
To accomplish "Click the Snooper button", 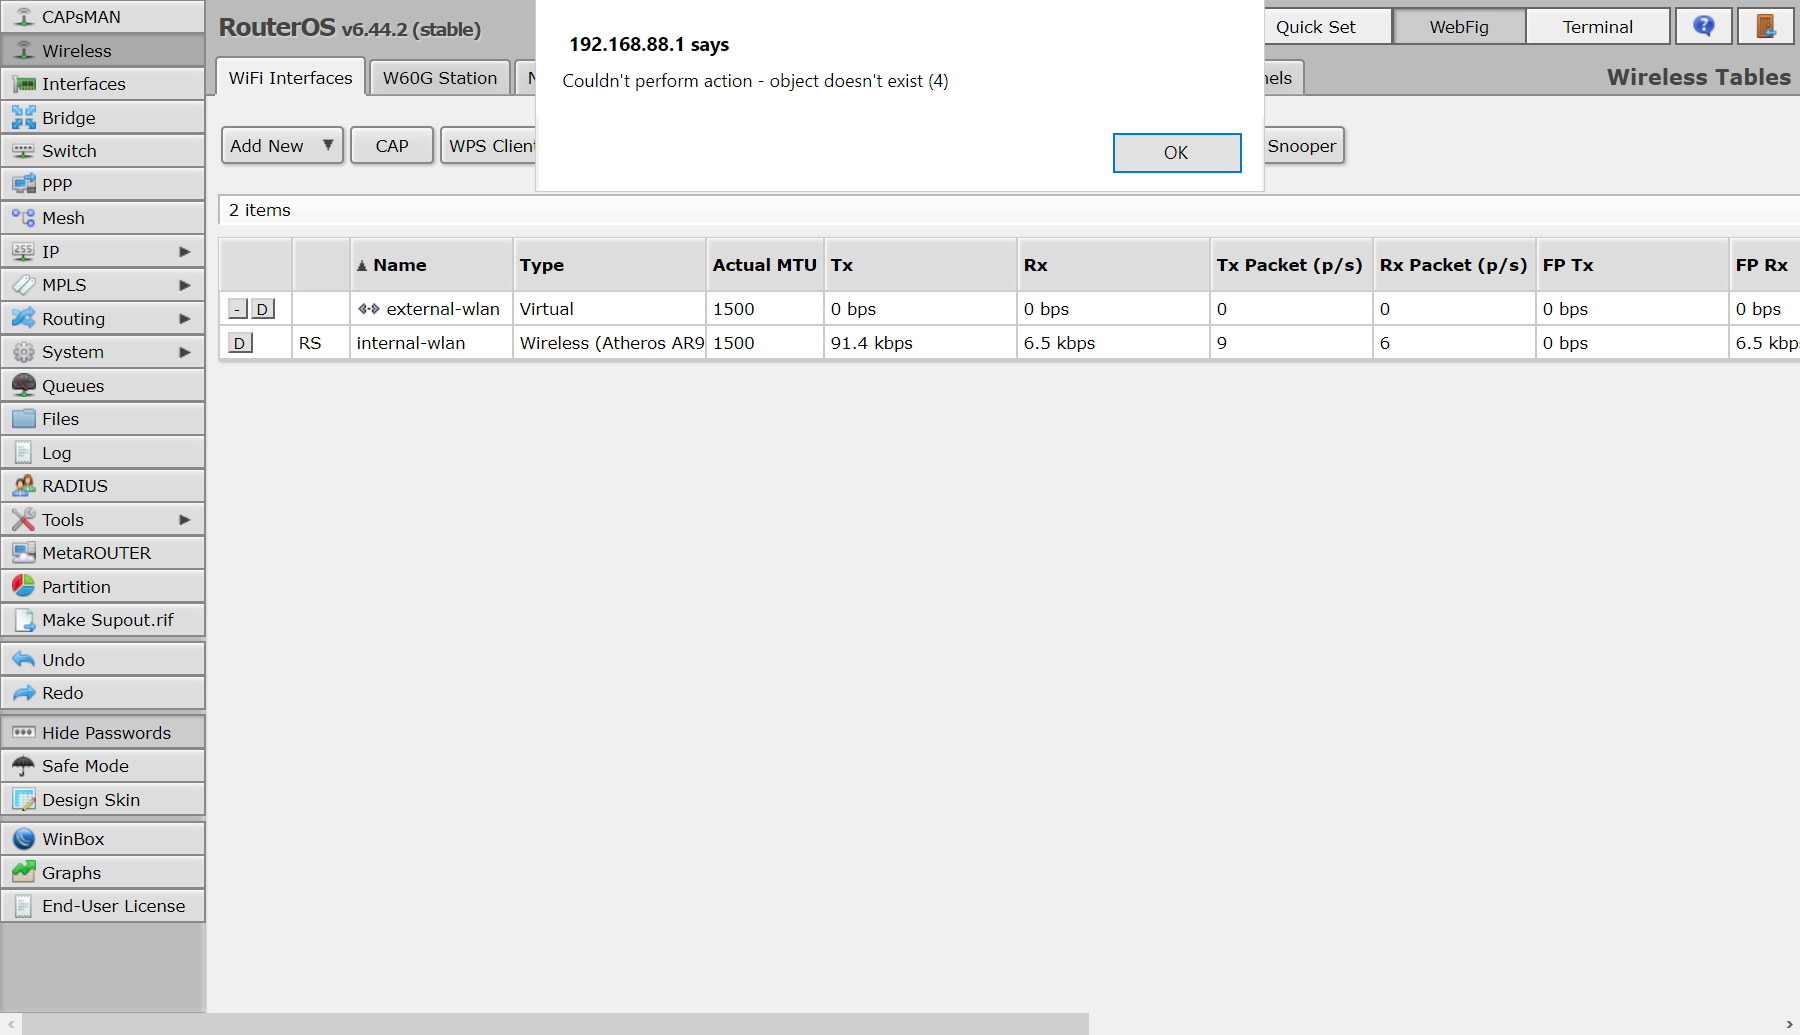I will click(1302, 145).
